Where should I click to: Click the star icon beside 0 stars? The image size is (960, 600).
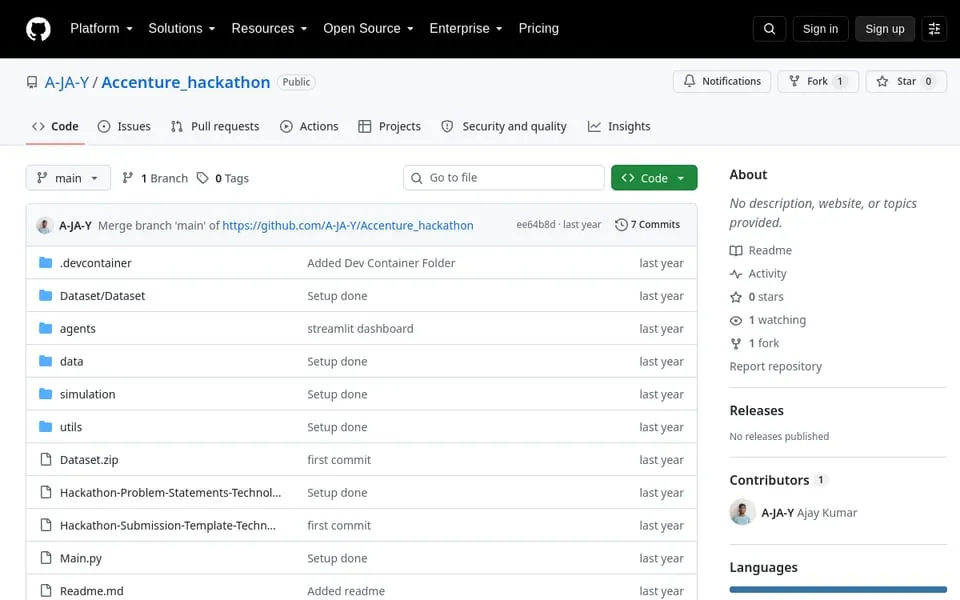click(x=736, y=297)
